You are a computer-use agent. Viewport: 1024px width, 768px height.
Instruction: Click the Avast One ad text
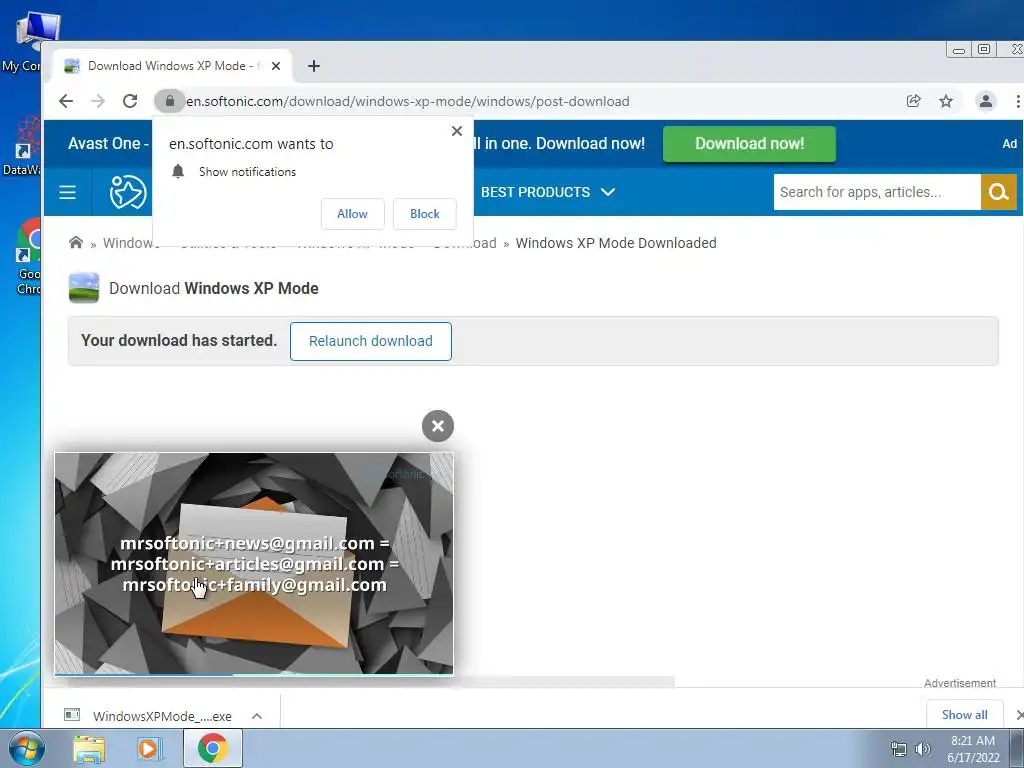108,144
